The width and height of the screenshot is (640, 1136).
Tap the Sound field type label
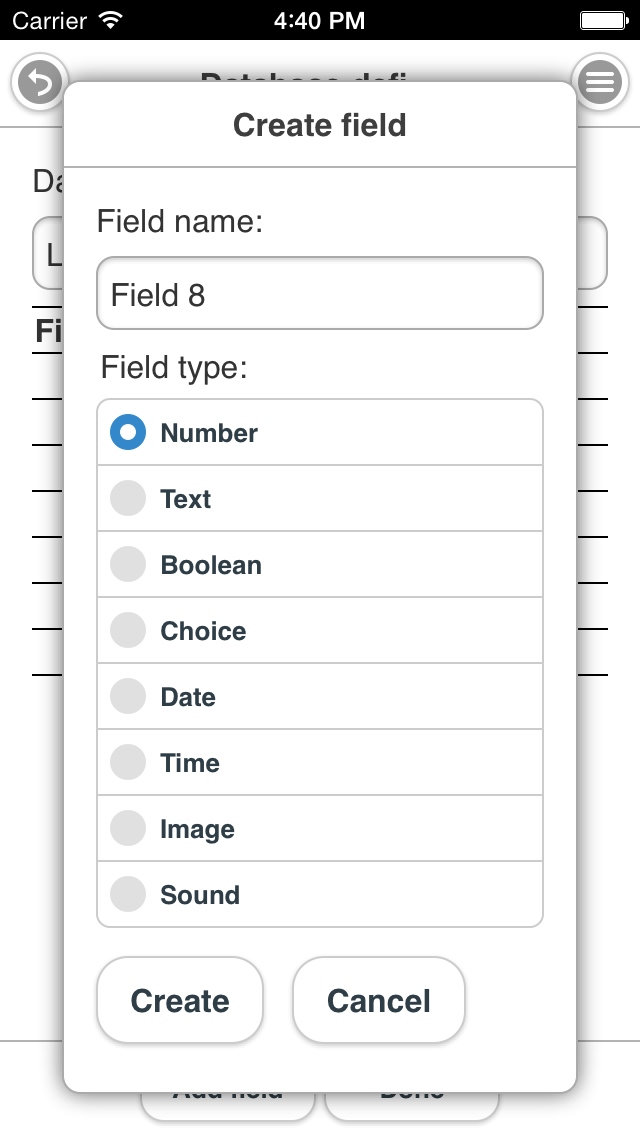click(x=200, y=895)
